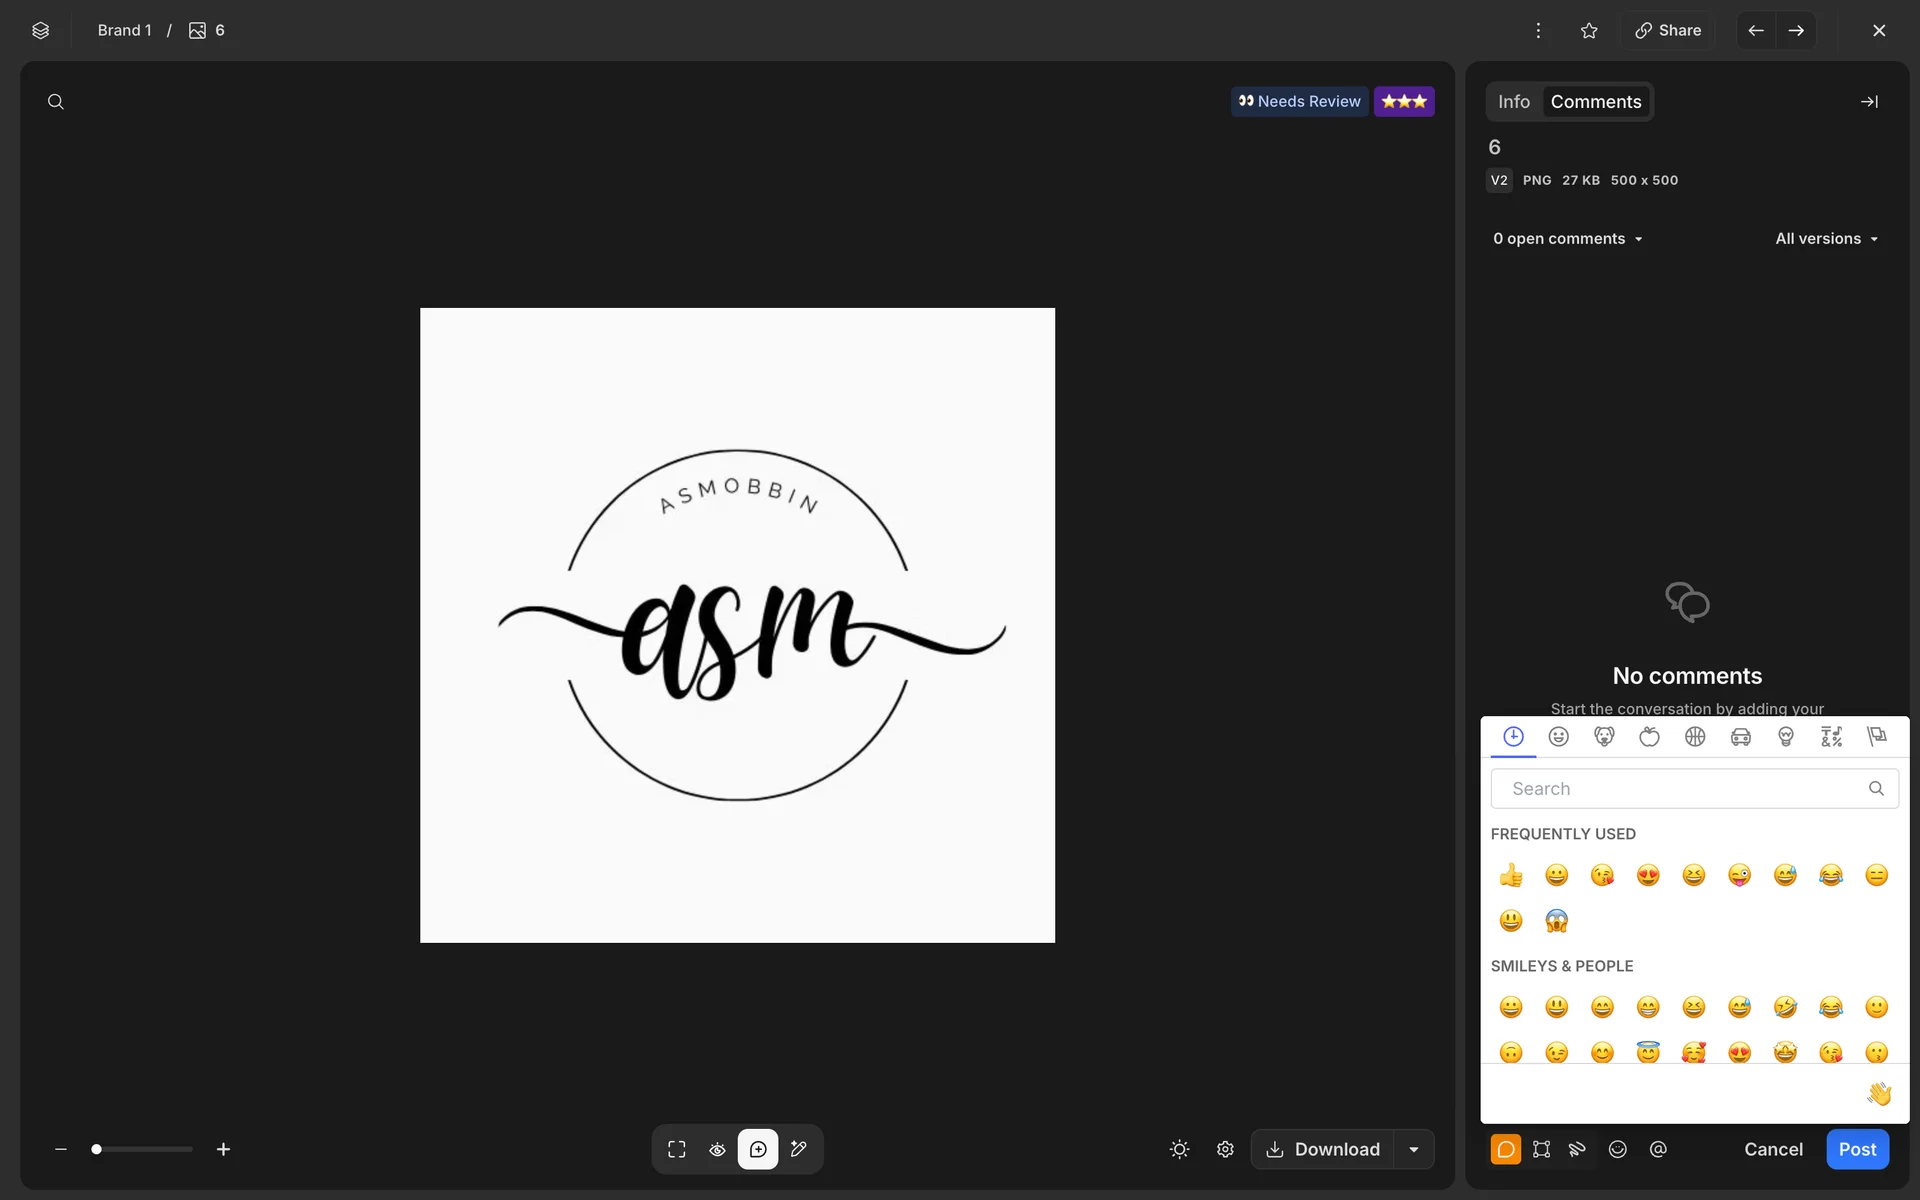Open the Flags emoji category
The width and height of the screenshot is (1920, 1200).
pyautogui.click(x=1877, y=737)
